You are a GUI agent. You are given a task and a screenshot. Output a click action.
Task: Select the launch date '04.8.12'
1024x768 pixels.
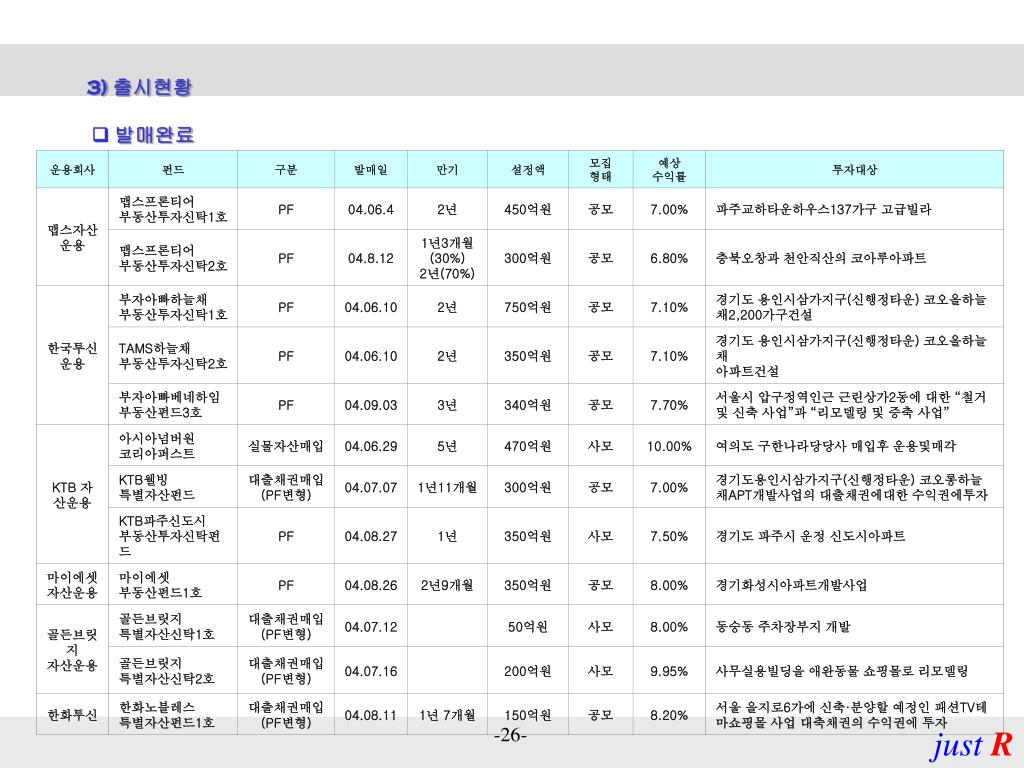tap(371, 259)
